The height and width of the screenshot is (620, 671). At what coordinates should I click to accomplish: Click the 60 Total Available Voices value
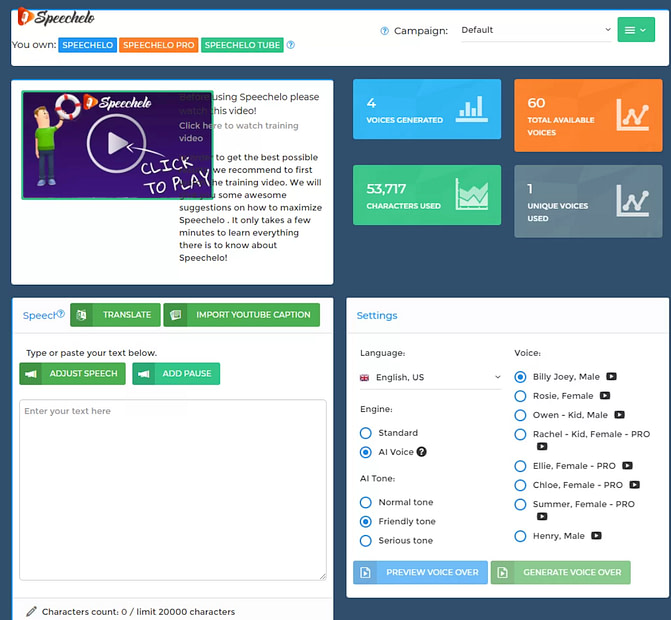tap(536, 103)
